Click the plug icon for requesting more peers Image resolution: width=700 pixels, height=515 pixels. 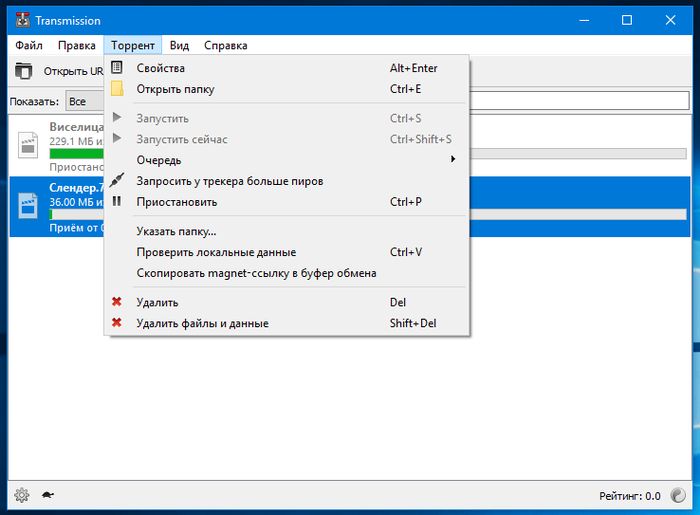pos(117,181)
